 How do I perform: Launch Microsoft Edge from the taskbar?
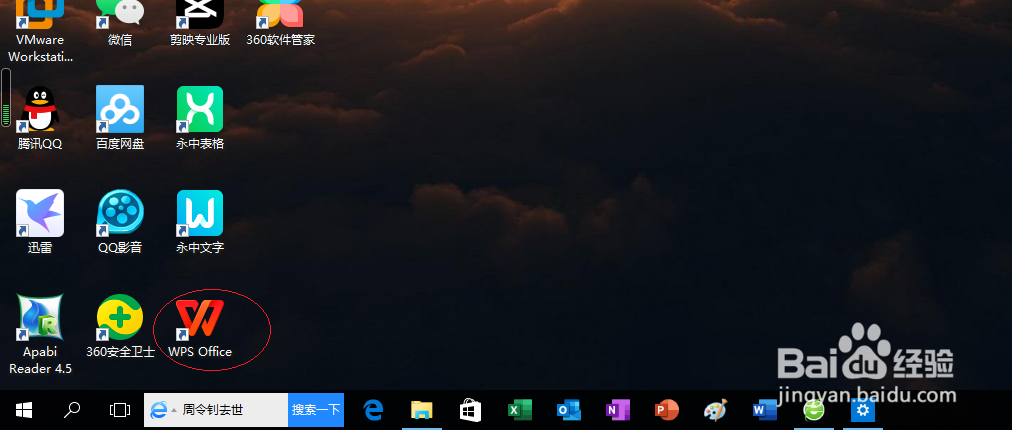pos(373,409)
